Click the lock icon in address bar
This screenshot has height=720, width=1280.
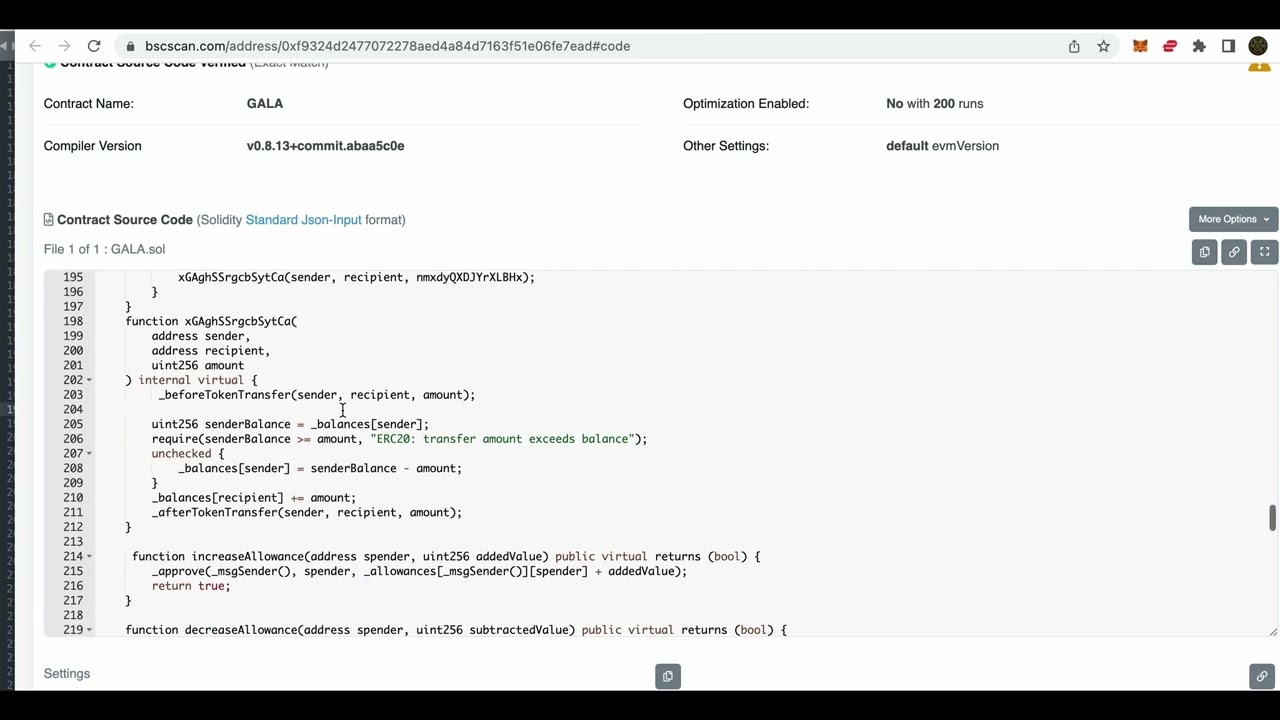[x=130, y=46]
